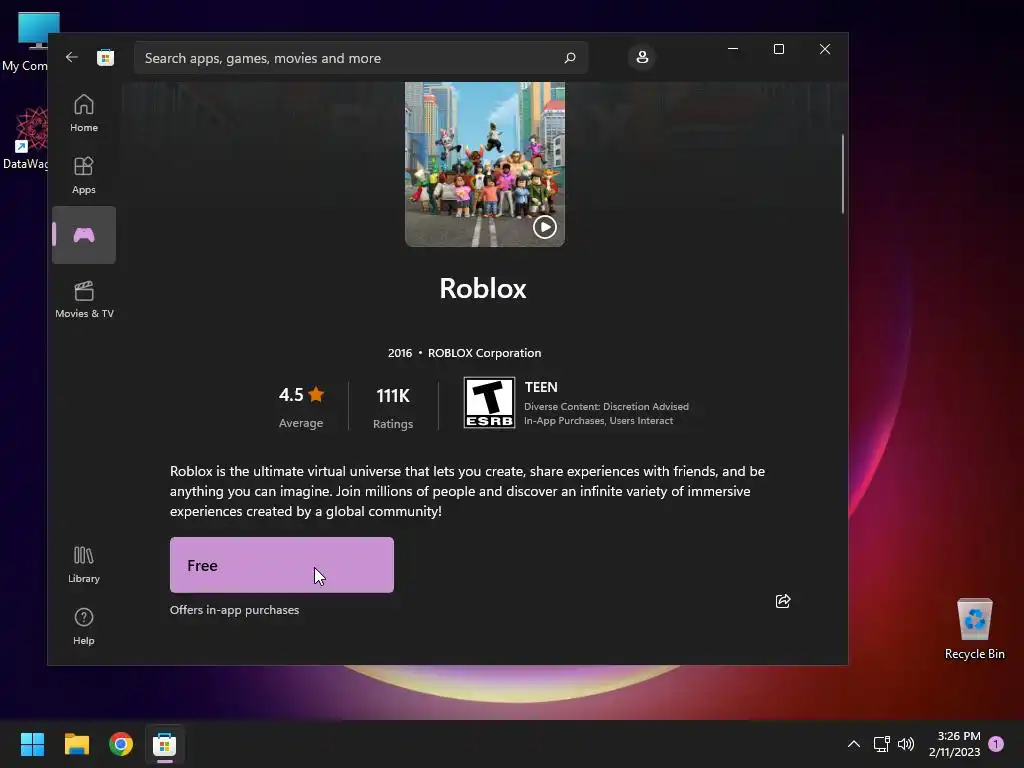The image size is (1024, 768).
Task: Launch Google Chrome from the taskbar
Action: coord(121,744)
